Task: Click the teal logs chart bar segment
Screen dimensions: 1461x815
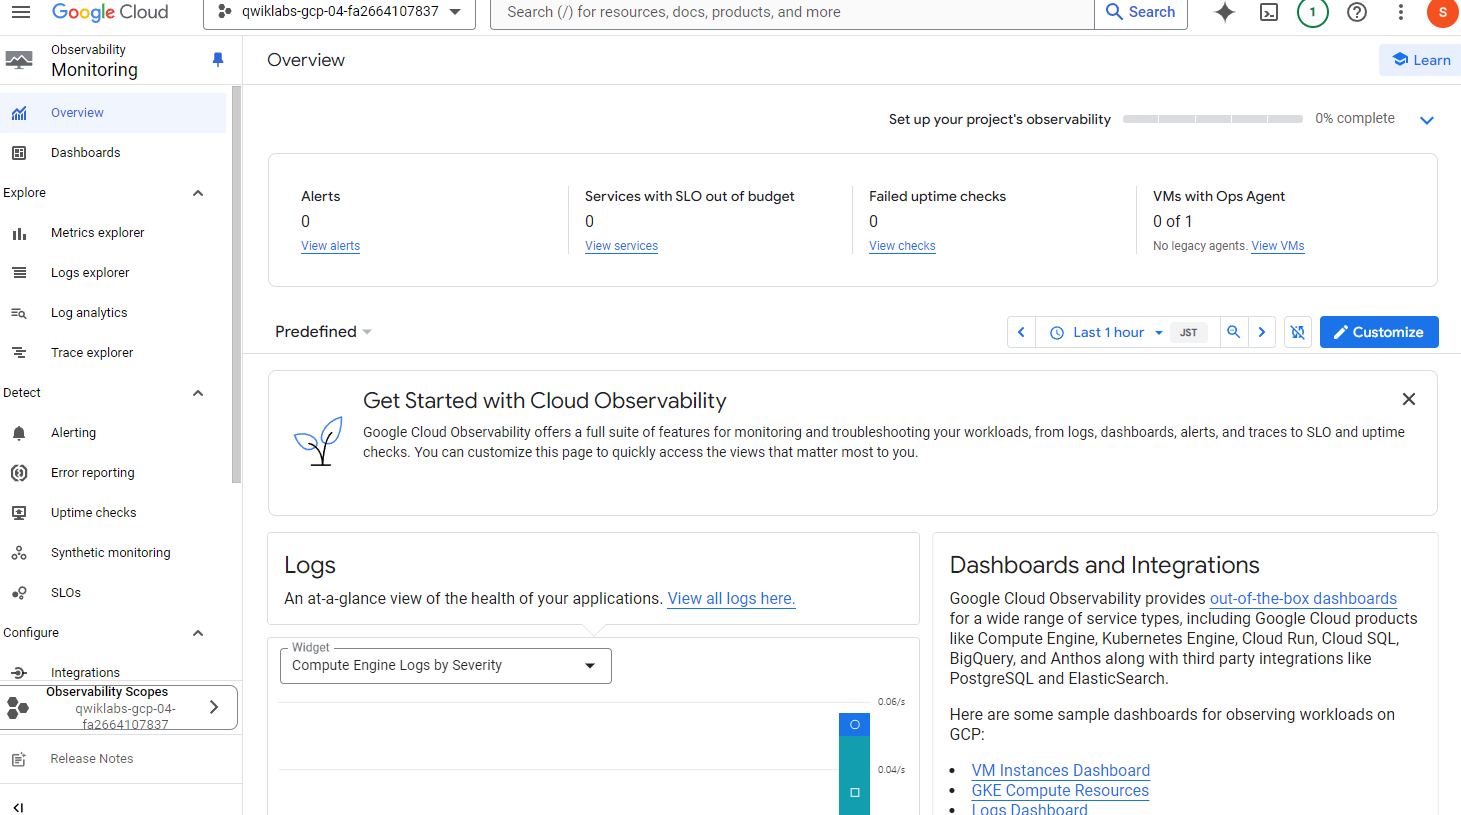Action: (854, 776)
